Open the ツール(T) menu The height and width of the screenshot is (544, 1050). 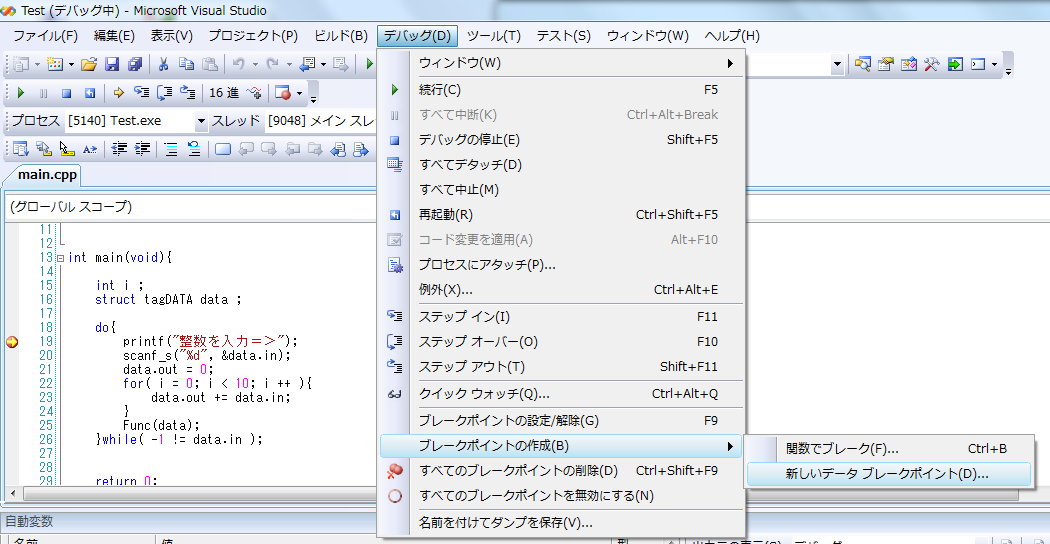click(494, 36)
